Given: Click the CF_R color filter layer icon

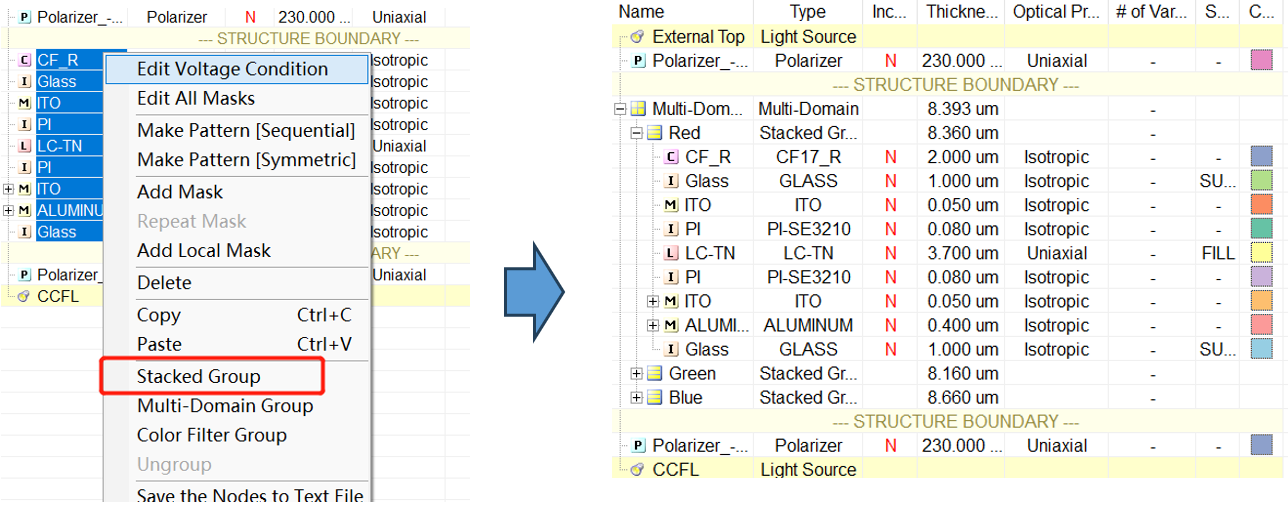Looking at the screenshot, I should point(671,157).
